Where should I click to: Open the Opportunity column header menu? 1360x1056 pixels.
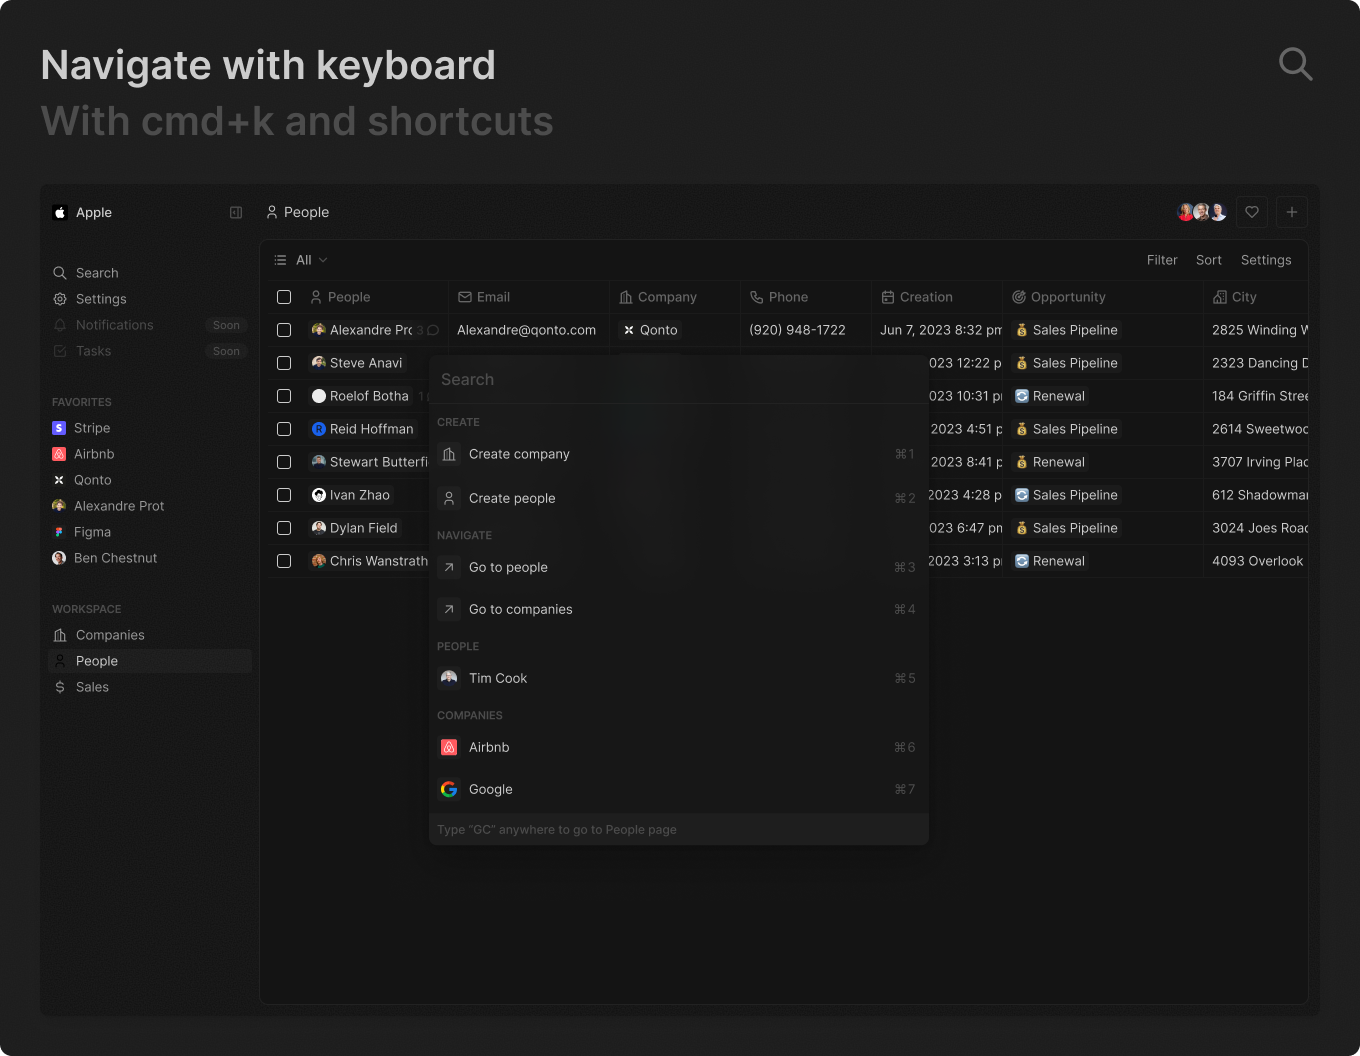click(x=1067, y=297)
